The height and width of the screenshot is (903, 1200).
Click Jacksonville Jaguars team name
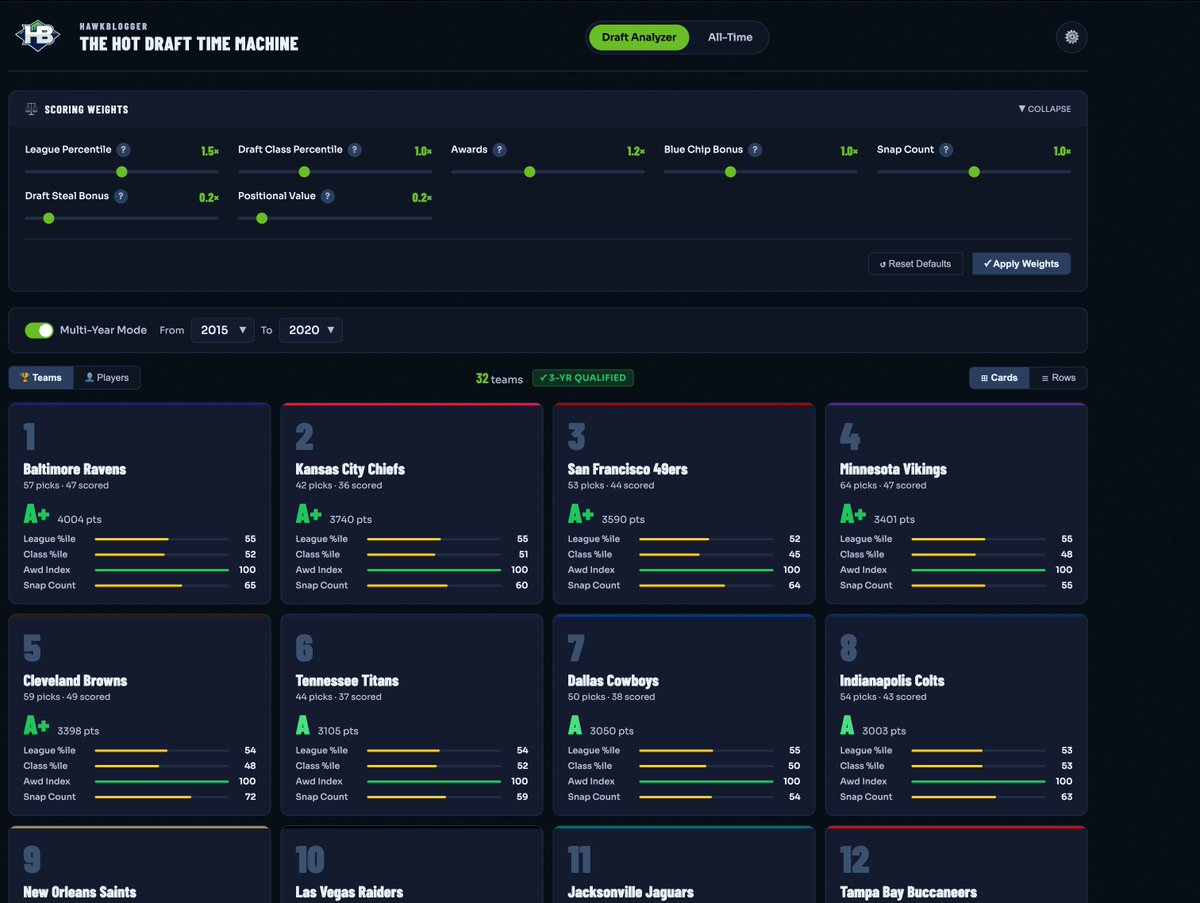pyautogui.click(x=630, y=892)
